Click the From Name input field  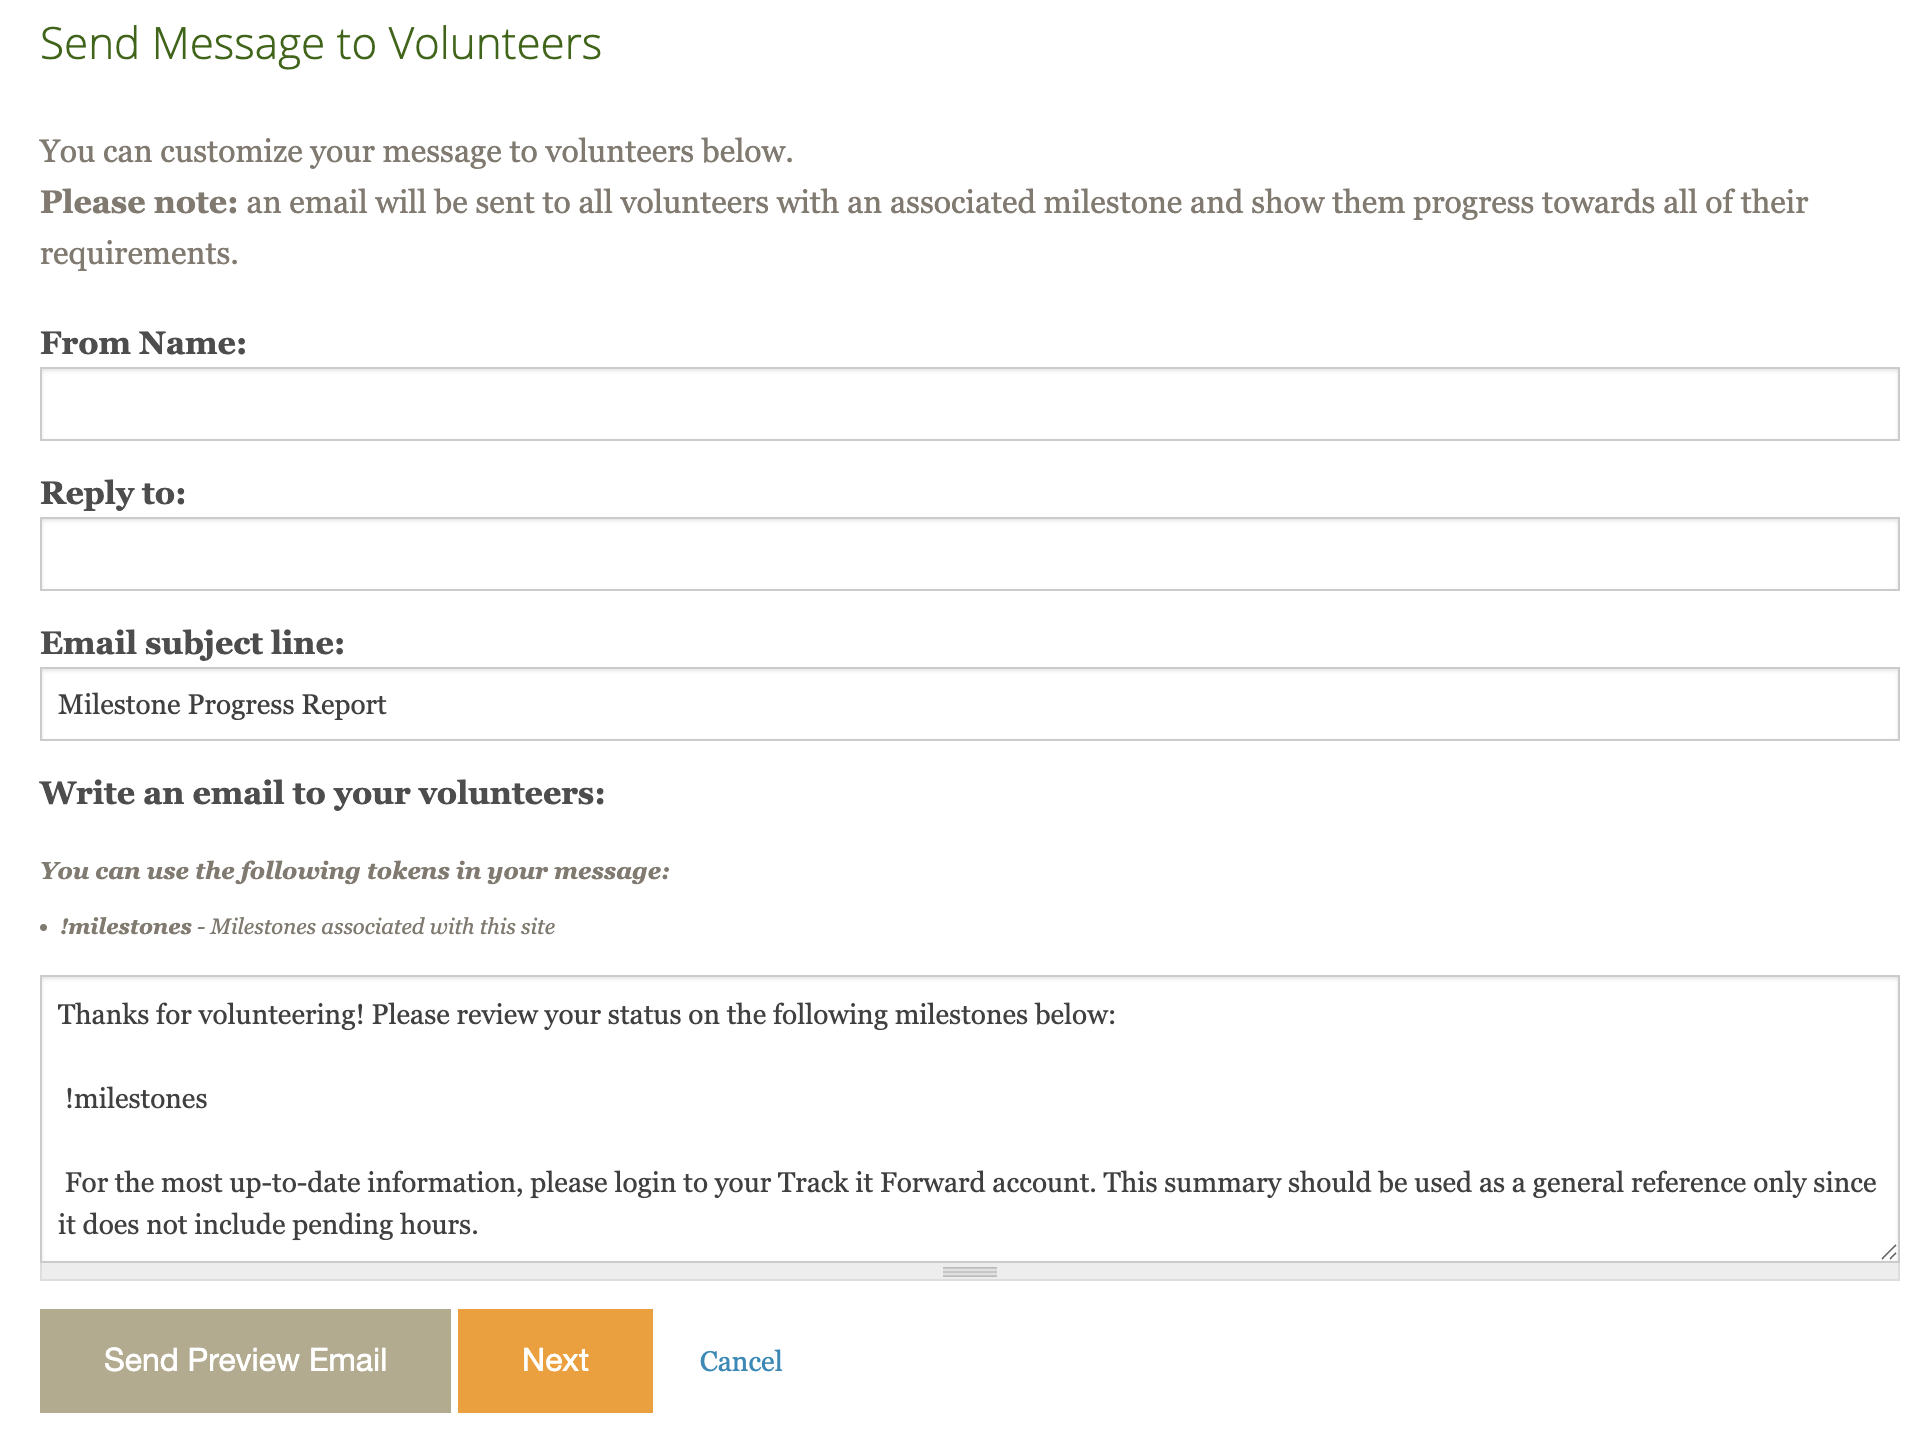tap(968, 404)
